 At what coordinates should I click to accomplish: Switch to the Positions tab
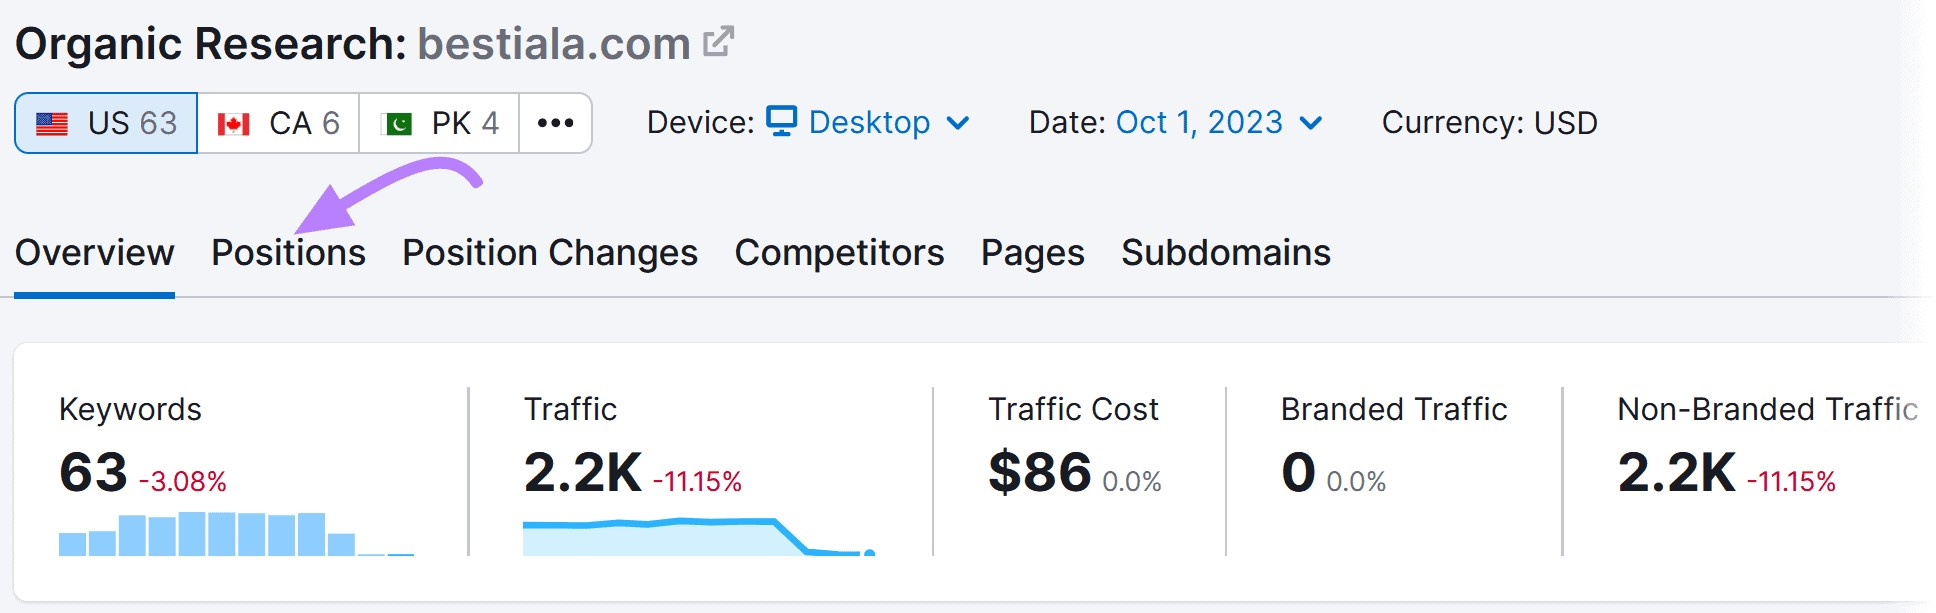288,253
